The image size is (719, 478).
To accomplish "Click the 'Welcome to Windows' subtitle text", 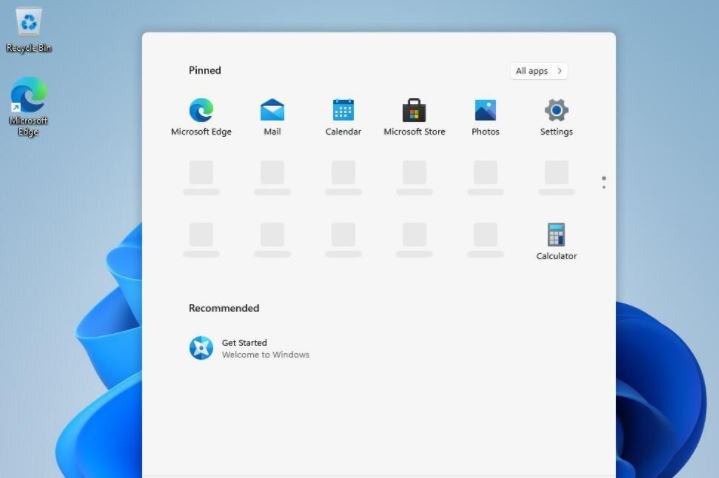I will tap(265, 355).
